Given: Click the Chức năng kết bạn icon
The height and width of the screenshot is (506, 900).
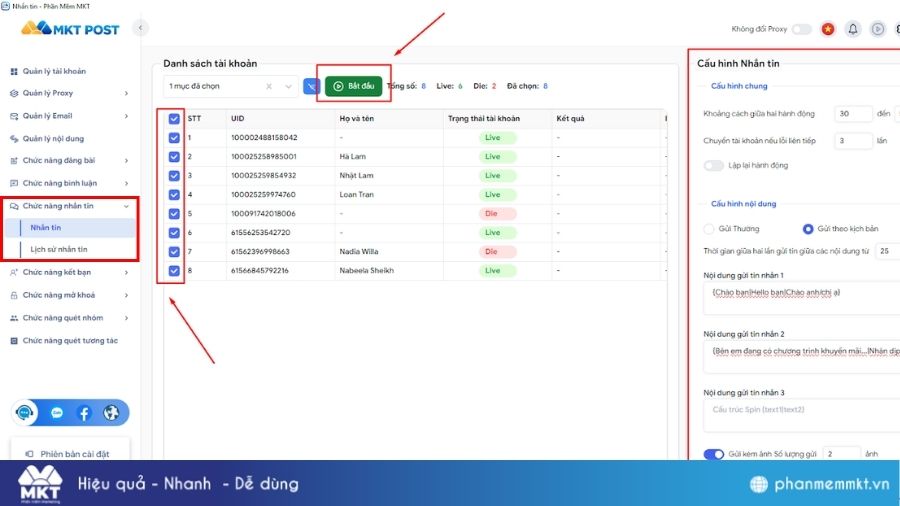Looking at the screenshot, I should coord(14,273).
